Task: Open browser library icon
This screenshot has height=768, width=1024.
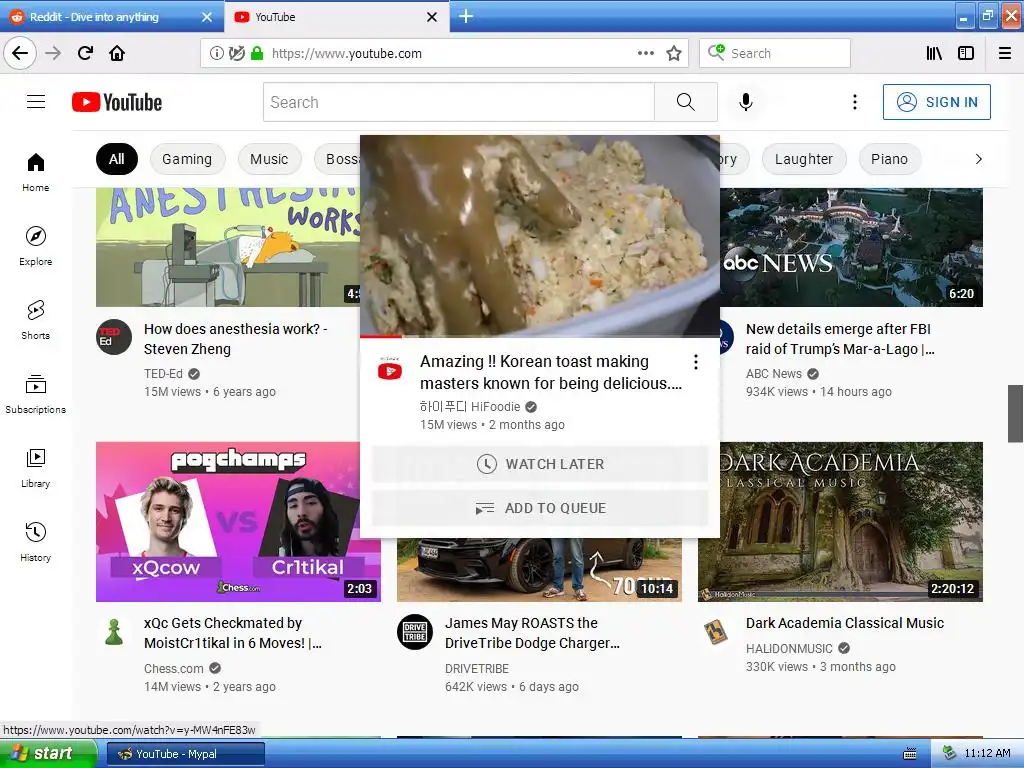Action: (934, 53)
